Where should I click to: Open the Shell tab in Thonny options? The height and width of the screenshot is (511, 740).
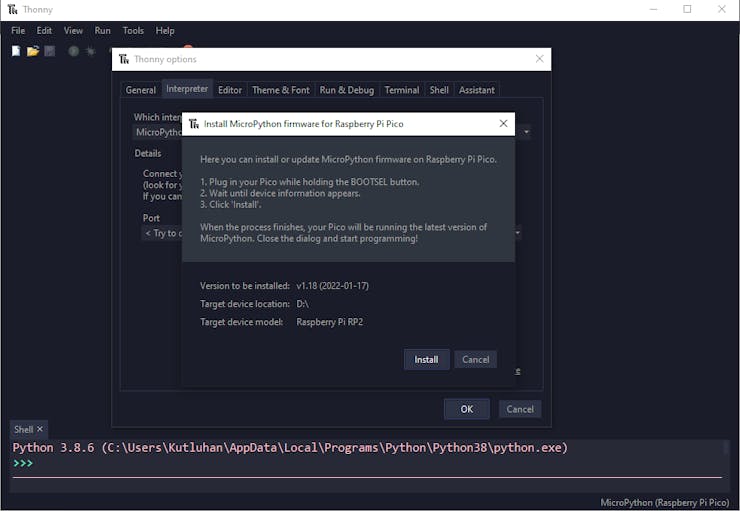pos(439,90)
